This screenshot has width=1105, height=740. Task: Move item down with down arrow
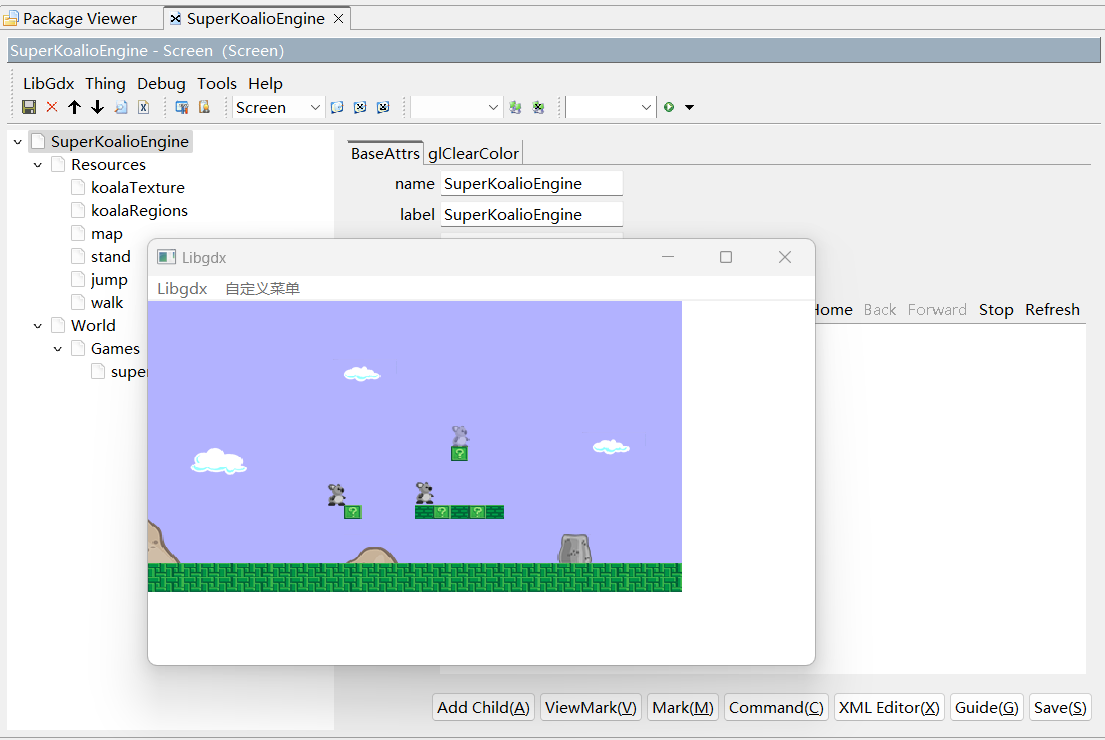point(97,107)
